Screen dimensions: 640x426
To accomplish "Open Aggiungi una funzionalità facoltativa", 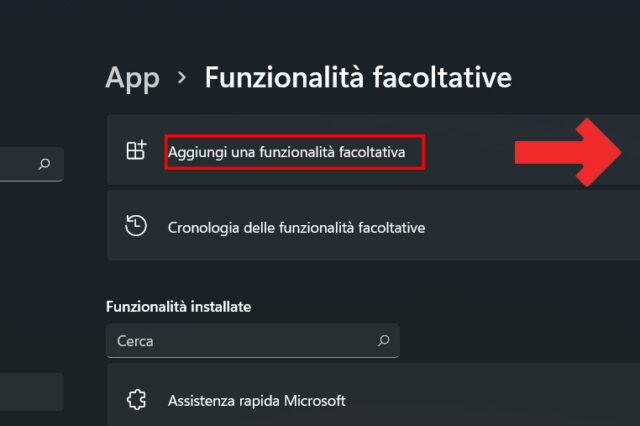I will [294, 153].
